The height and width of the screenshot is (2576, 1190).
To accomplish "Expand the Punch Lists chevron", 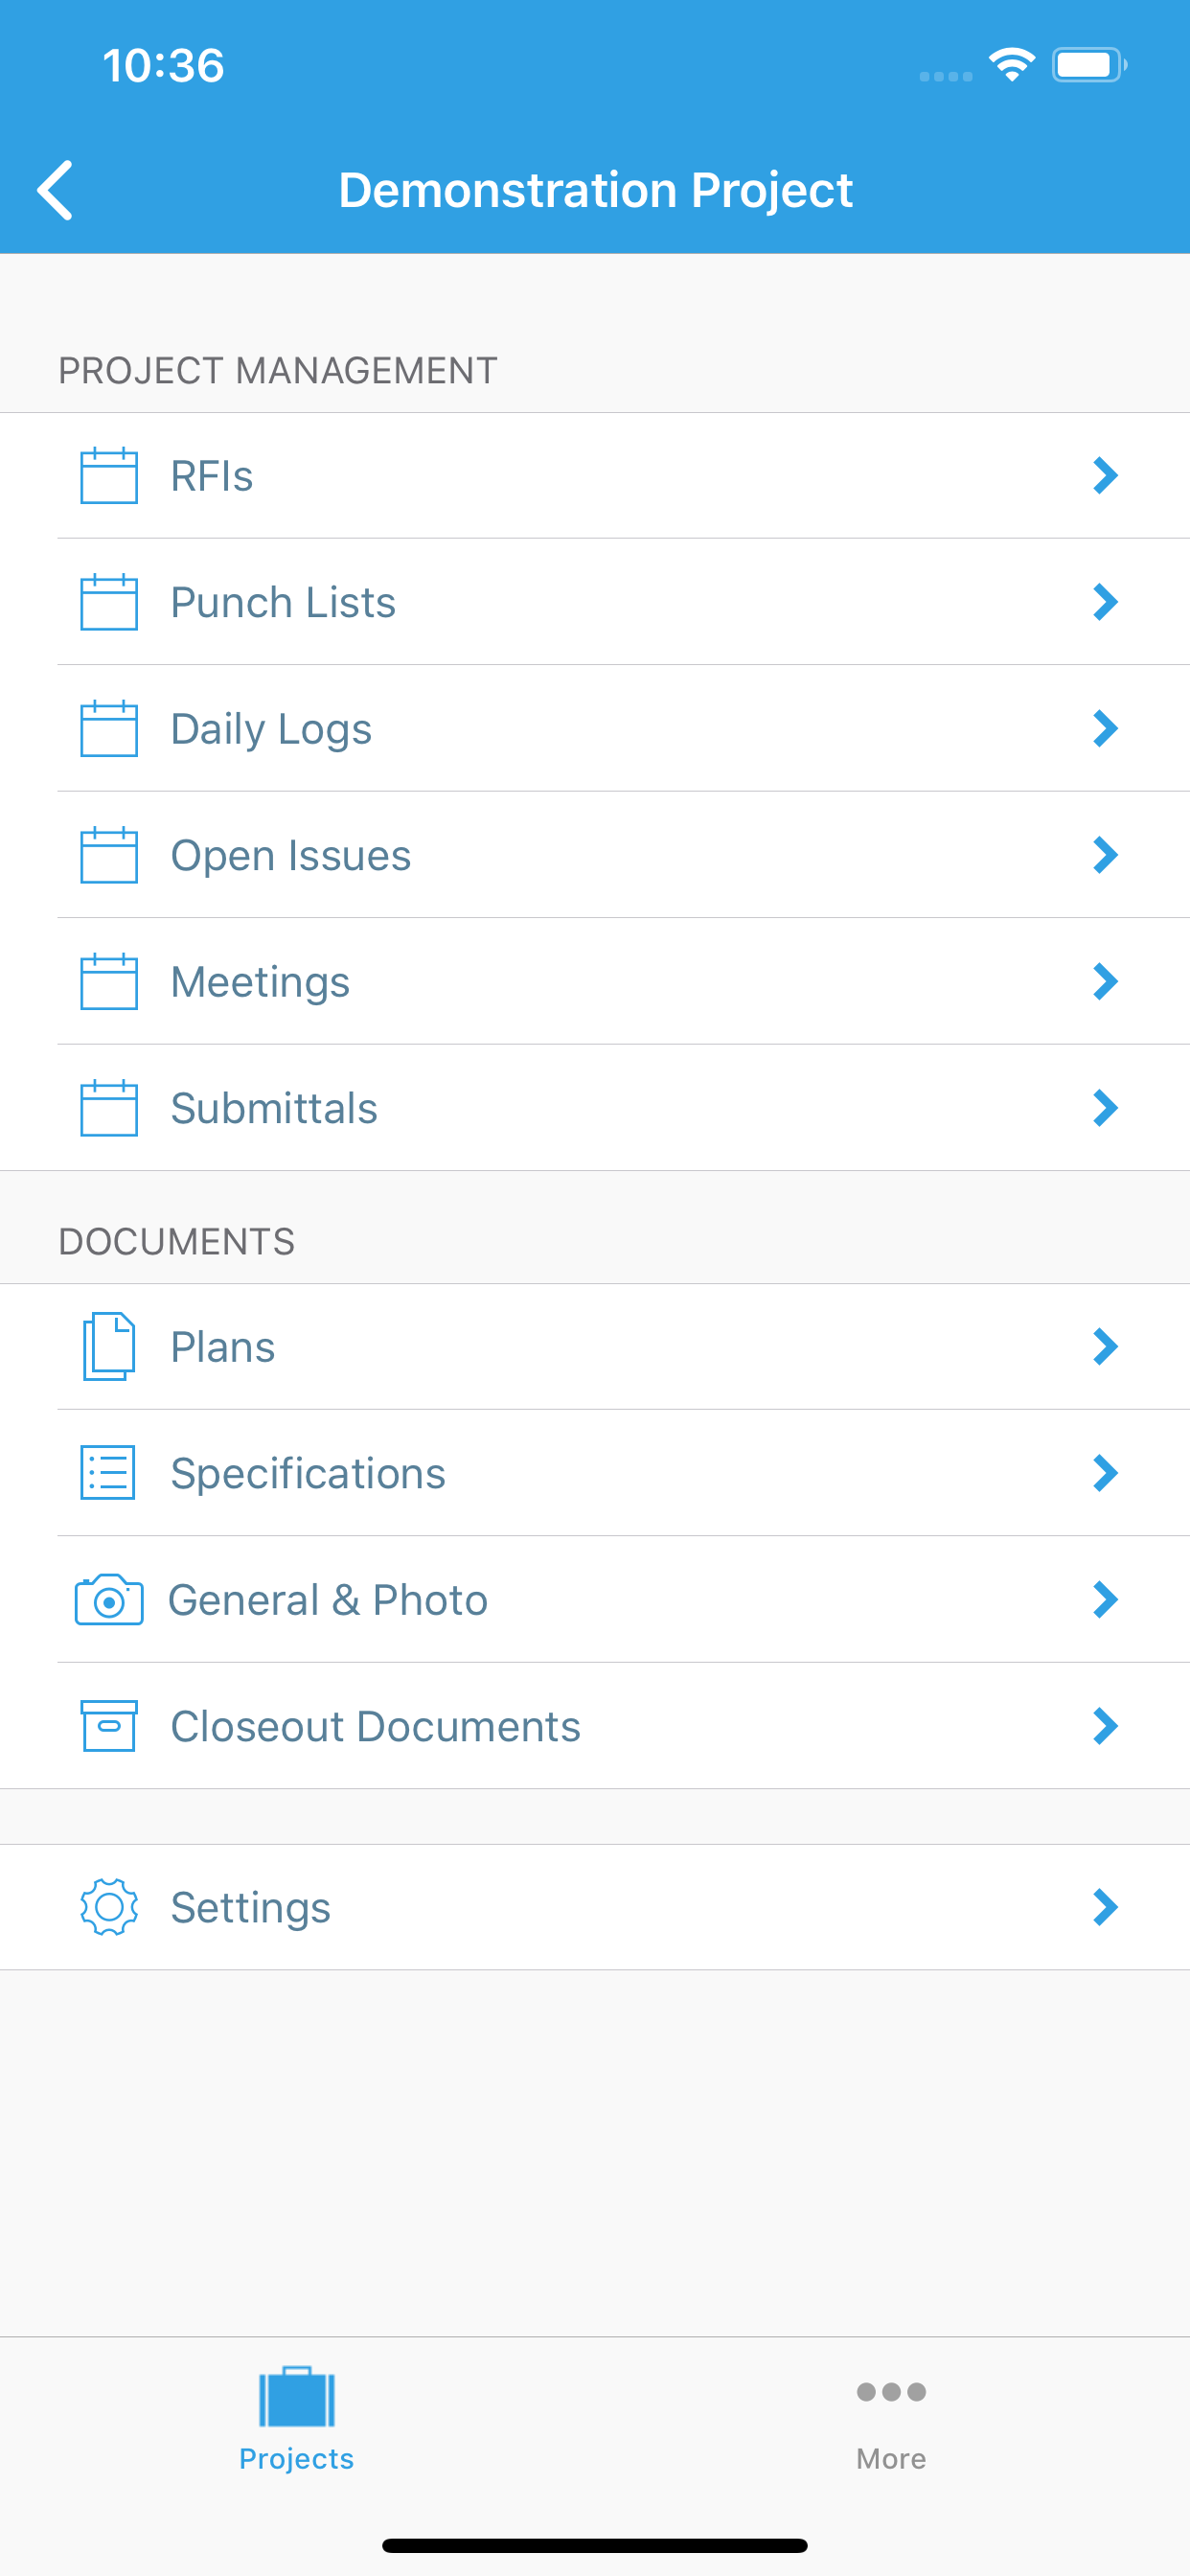I will point(1105,602).
